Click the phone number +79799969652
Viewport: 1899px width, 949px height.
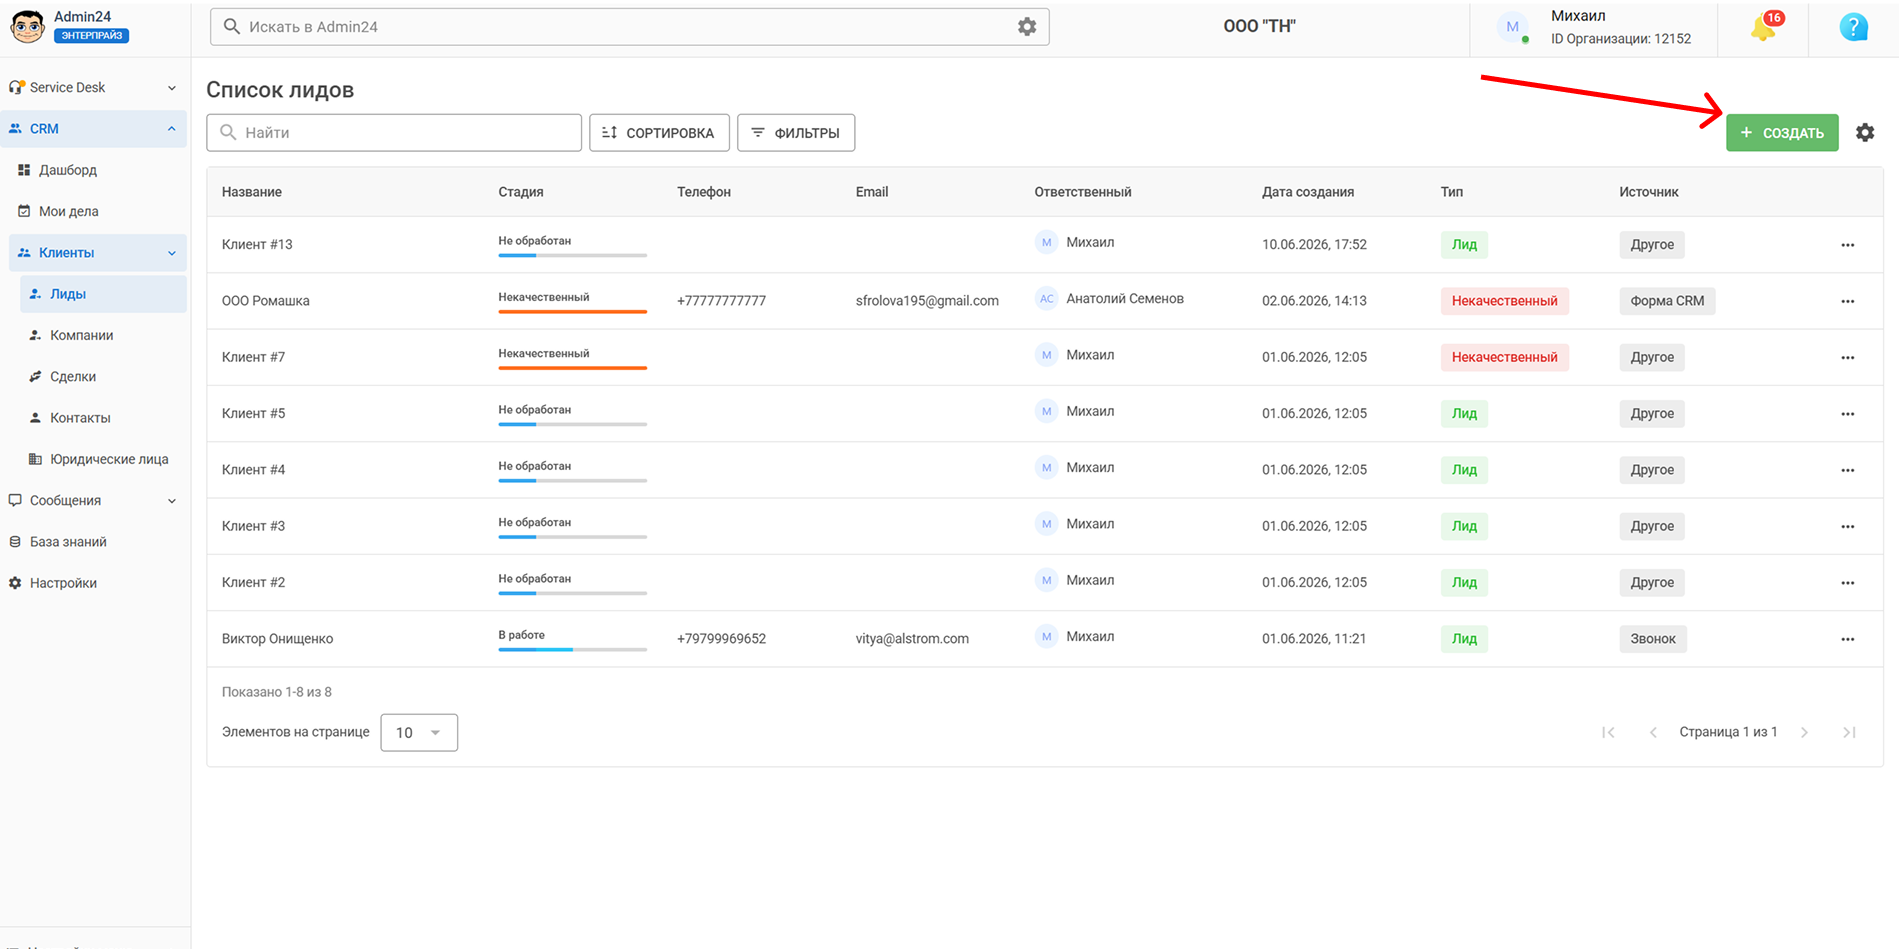tap(721, 639)
